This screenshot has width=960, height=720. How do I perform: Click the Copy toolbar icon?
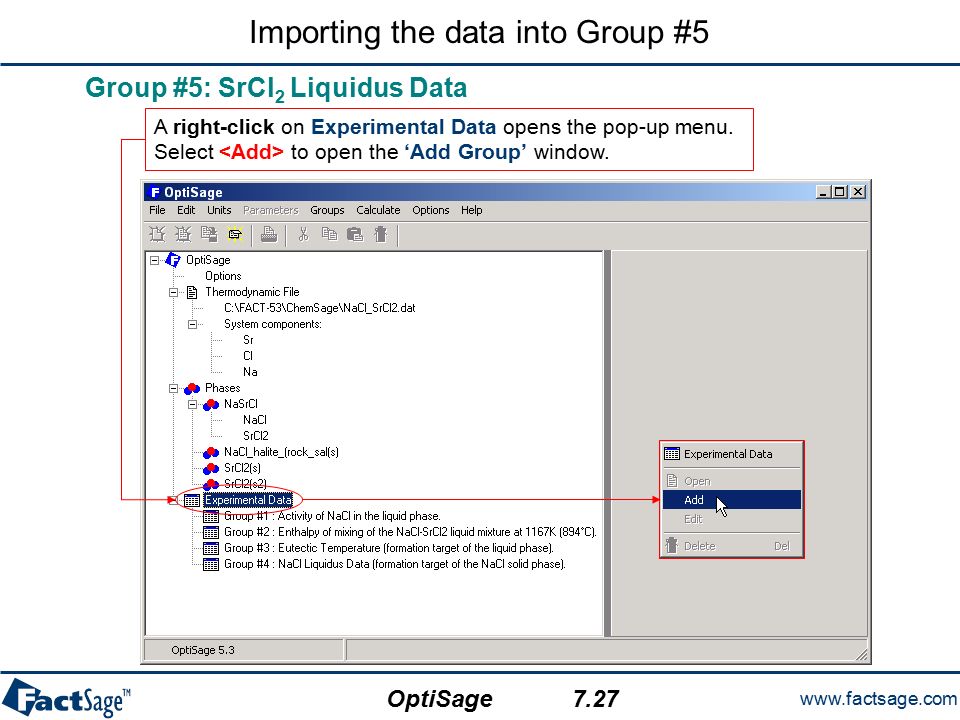click(329, 234)
